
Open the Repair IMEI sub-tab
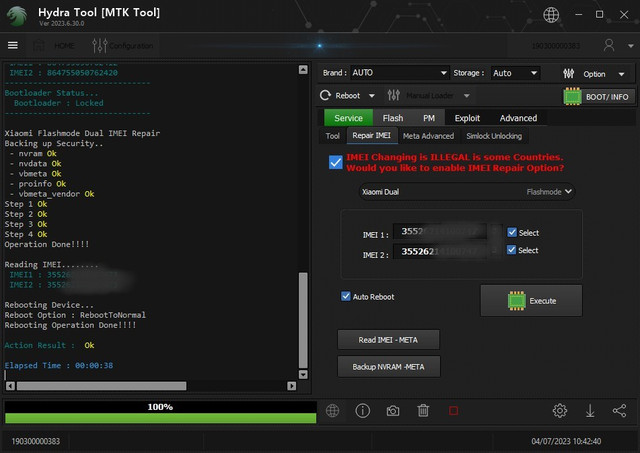point(371,135)
